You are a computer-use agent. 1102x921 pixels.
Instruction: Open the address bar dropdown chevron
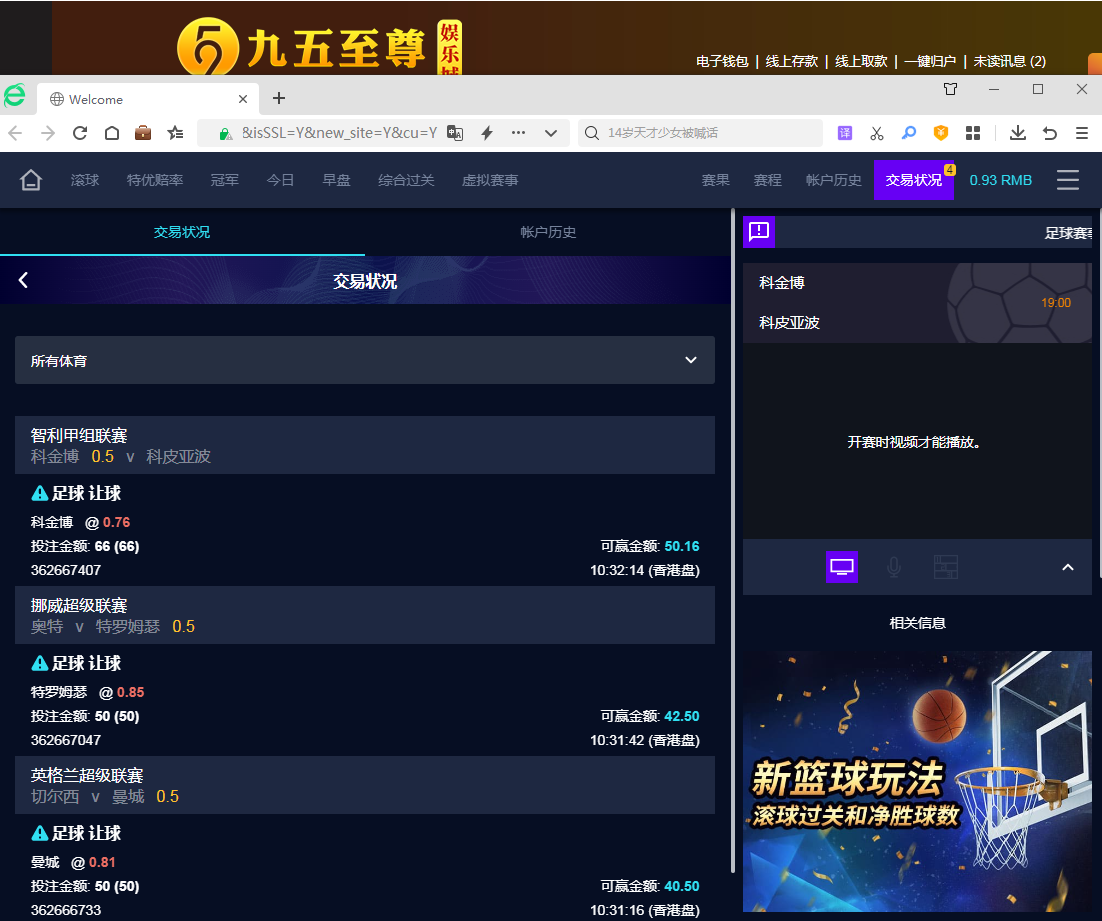(x=550, y=133)
